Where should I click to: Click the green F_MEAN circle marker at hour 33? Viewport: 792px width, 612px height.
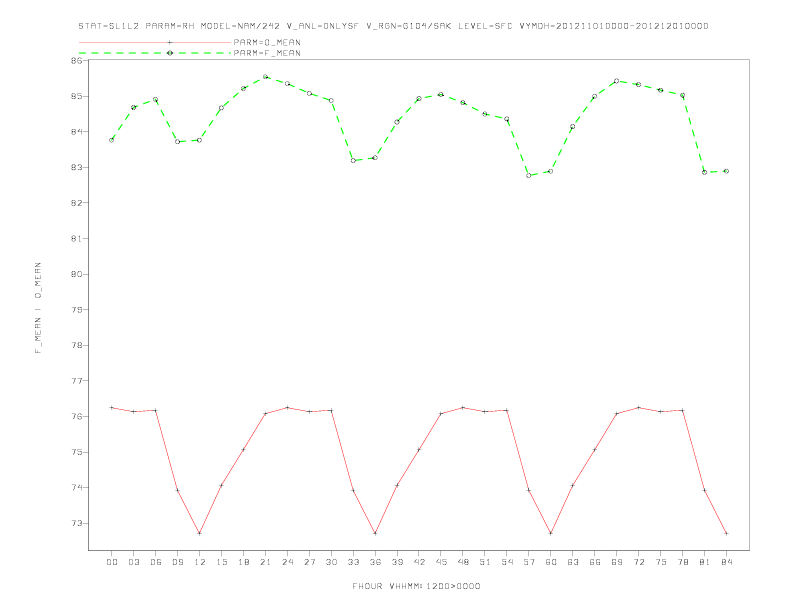coord(353,161)
